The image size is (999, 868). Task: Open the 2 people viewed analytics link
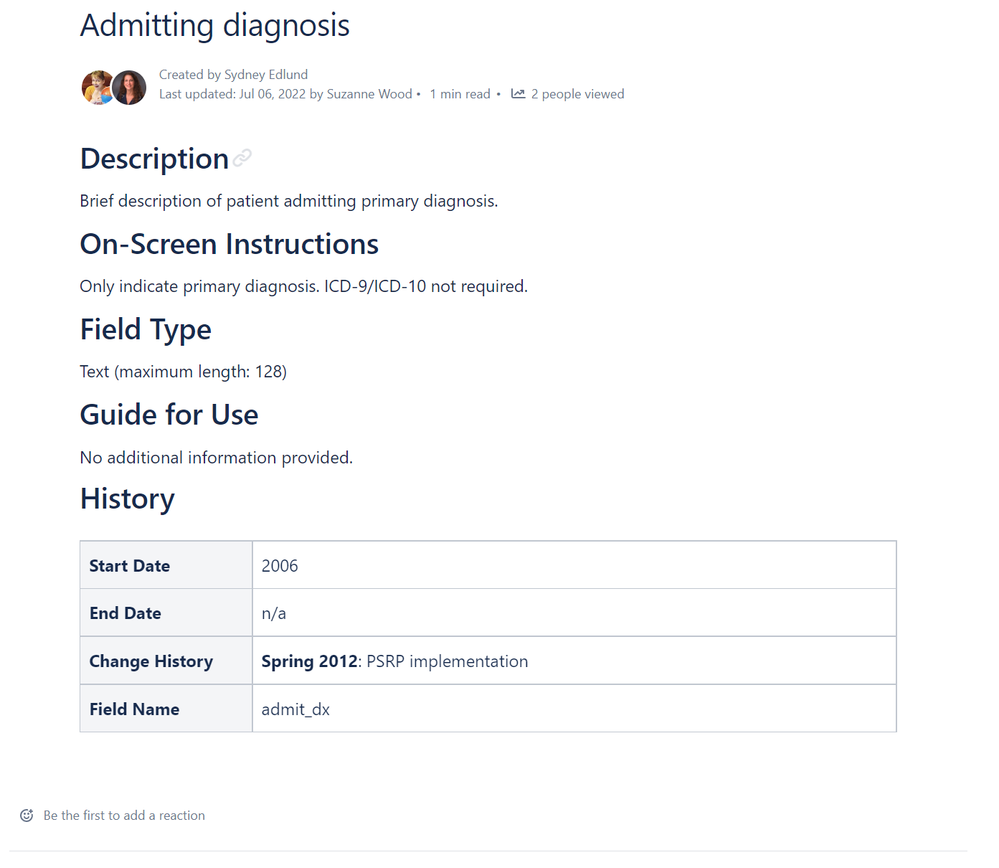[577, 94]
